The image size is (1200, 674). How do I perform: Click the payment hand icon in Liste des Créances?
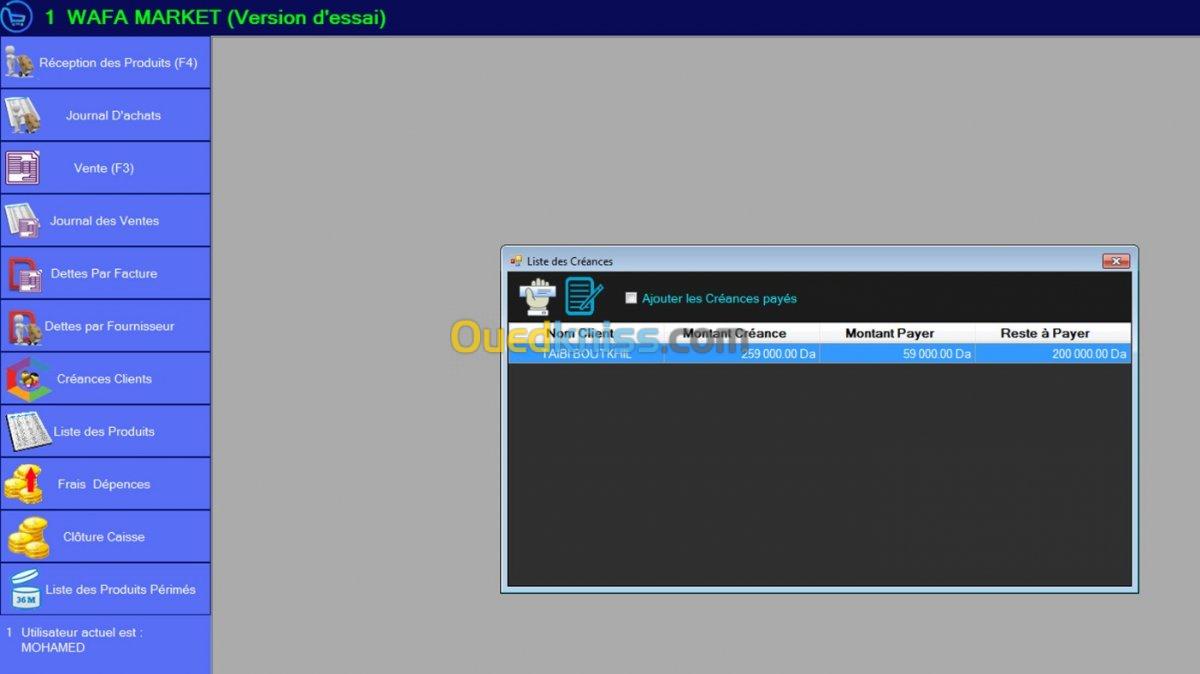click(x=537, y=297)
